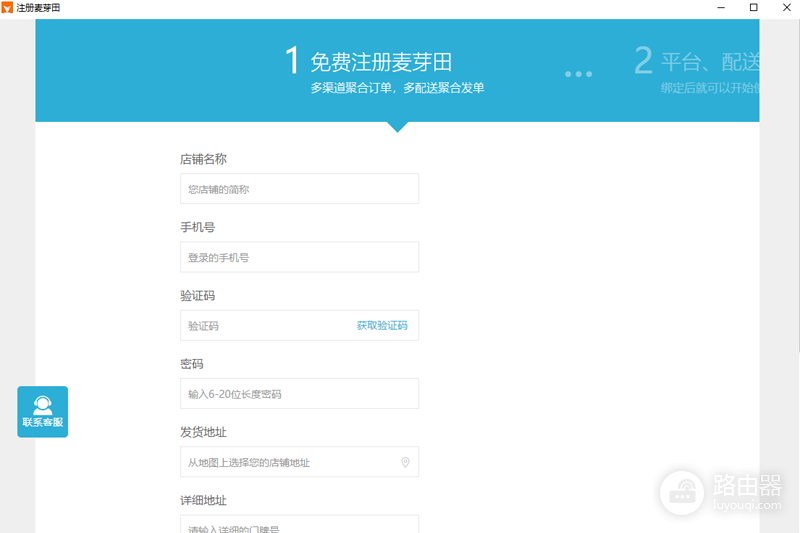Focus the 店铺名称 shop name input field
The height and width of the screenshot is (533, 800).
pos(299,189)
